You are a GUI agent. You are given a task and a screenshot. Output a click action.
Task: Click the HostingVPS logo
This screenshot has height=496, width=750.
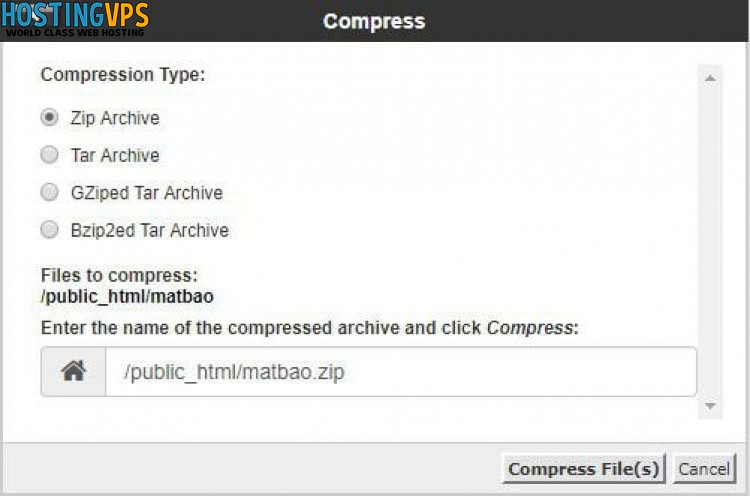(x=75, y=19)
